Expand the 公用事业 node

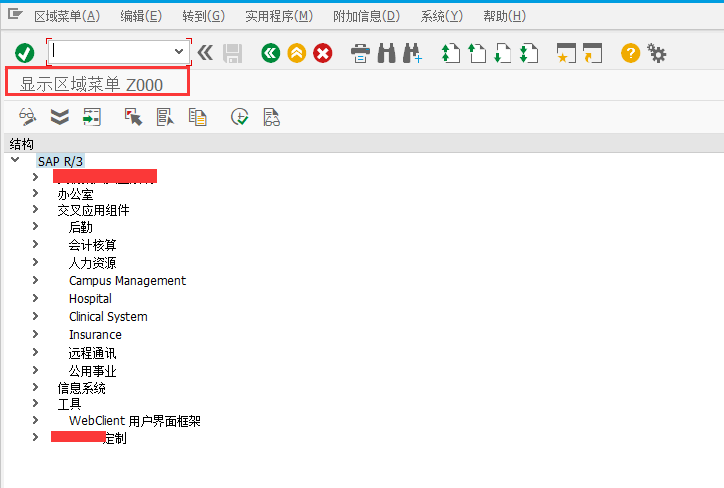point(35,370)
